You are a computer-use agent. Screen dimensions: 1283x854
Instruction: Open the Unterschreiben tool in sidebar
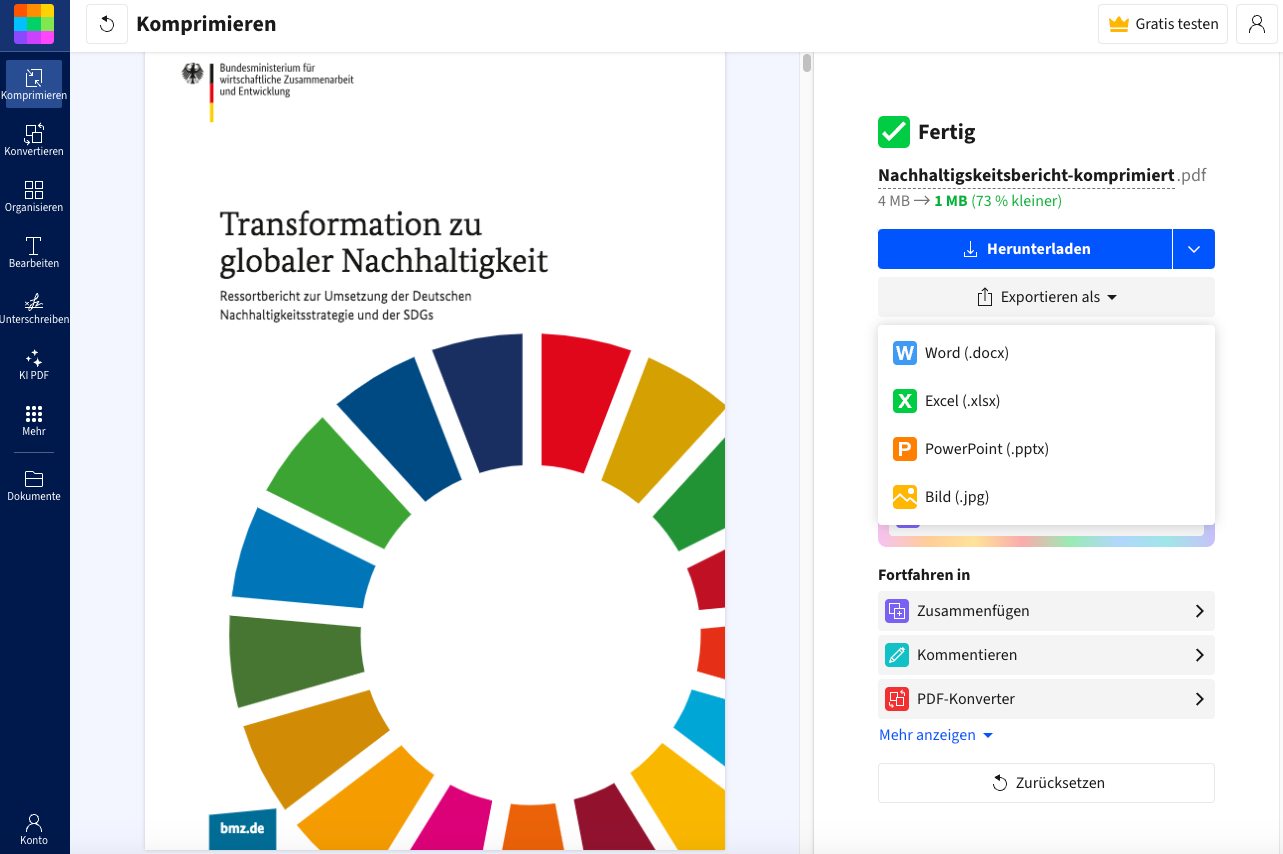pyautogui.click(x=34, y=308)
